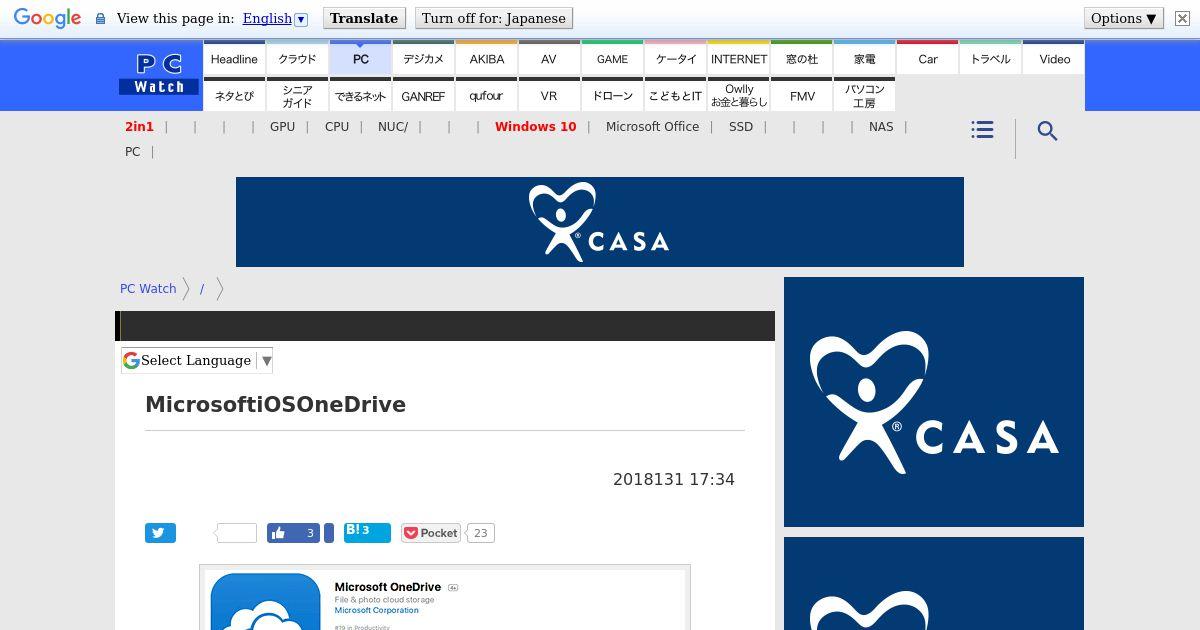
Task: Click the Google logo in translate bar
Action: pyautogui.click(x=47, y=19)
